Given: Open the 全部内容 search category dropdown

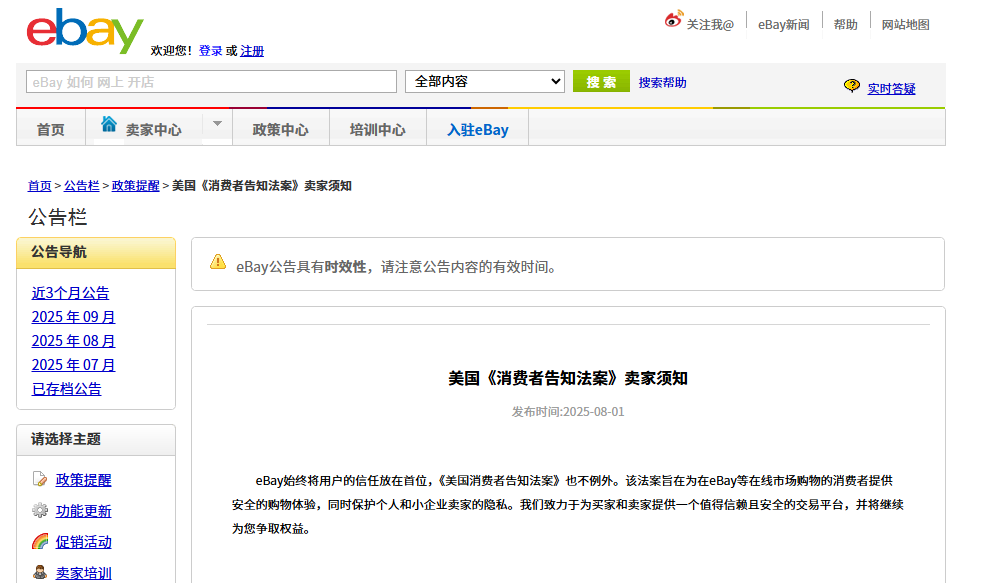Looking at the screenshot, I should coord(485,81).
